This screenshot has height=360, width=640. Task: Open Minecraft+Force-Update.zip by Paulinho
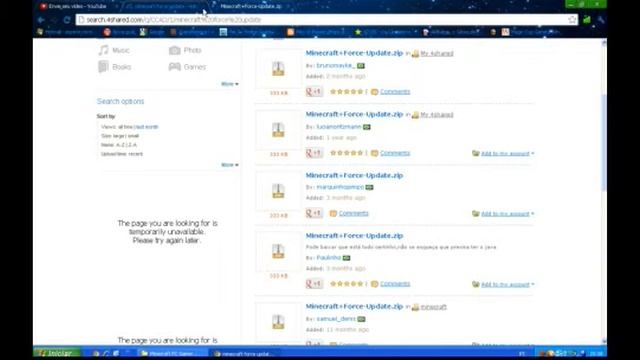(x=354, y=236)
